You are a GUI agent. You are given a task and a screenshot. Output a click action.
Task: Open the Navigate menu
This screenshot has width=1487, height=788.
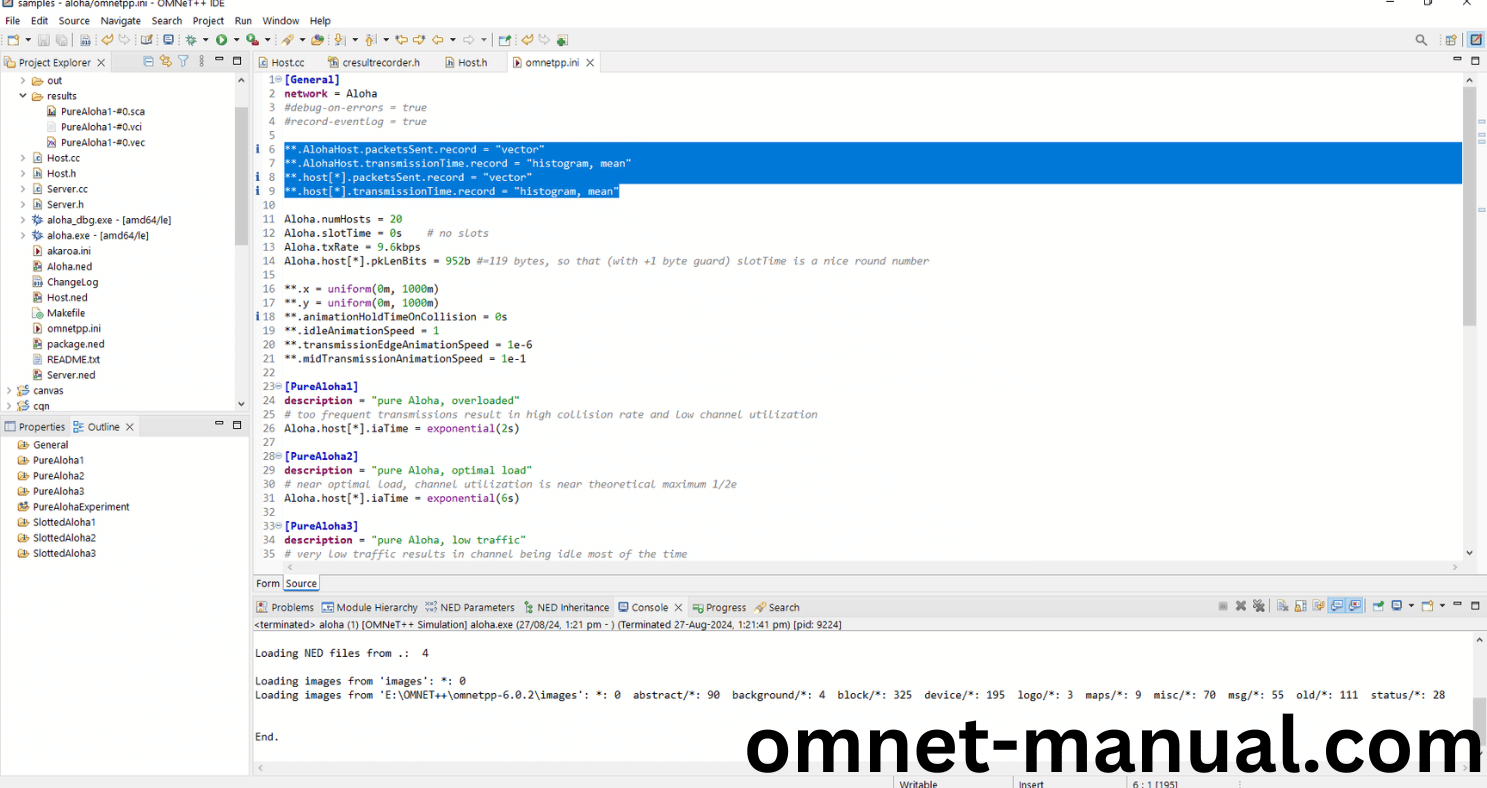(x=120, y=20)
